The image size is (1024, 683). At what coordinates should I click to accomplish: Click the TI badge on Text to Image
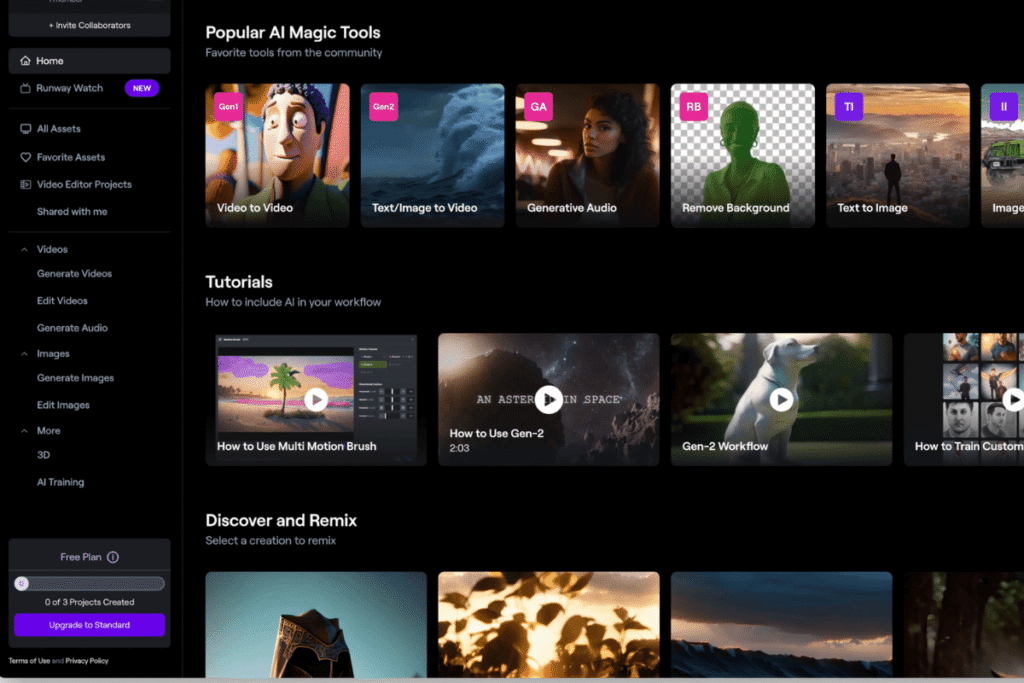[849, 106]
